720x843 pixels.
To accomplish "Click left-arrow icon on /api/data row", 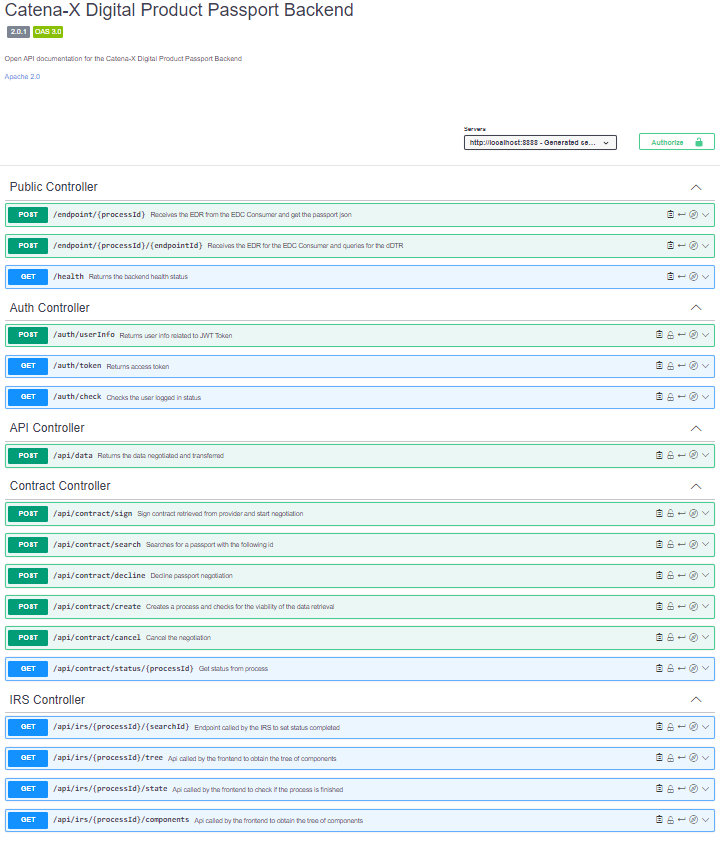I will 681,455.
